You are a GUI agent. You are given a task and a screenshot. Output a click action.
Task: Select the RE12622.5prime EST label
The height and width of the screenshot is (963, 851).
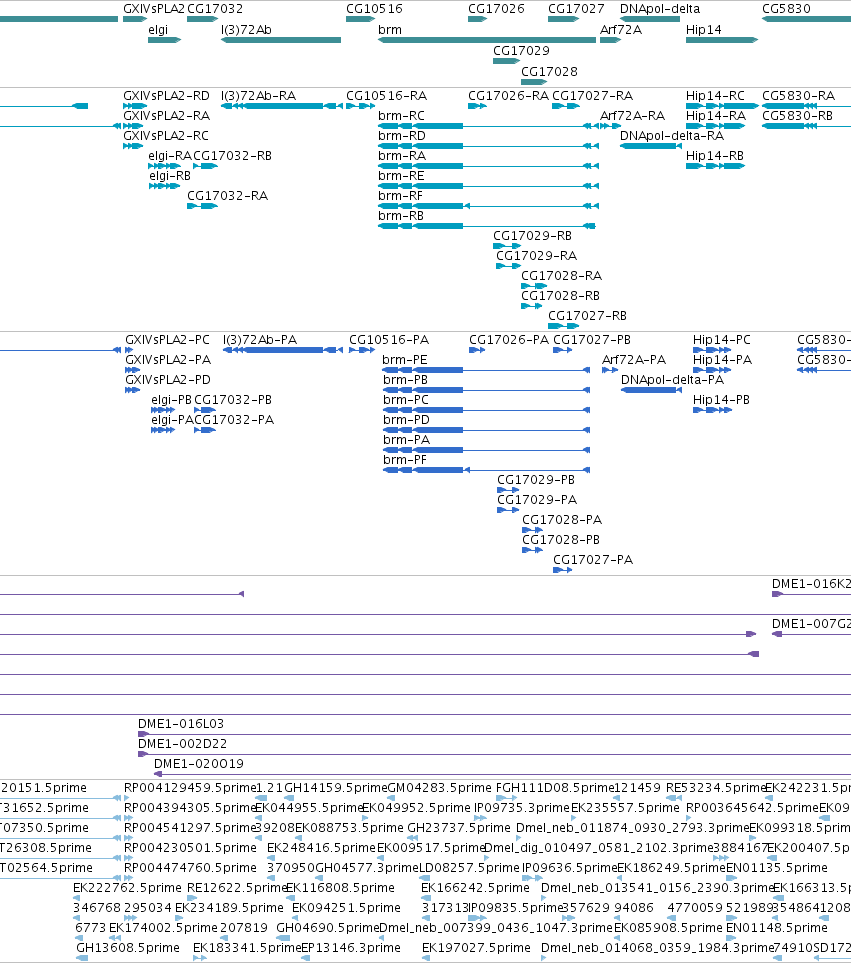(236, 888)
